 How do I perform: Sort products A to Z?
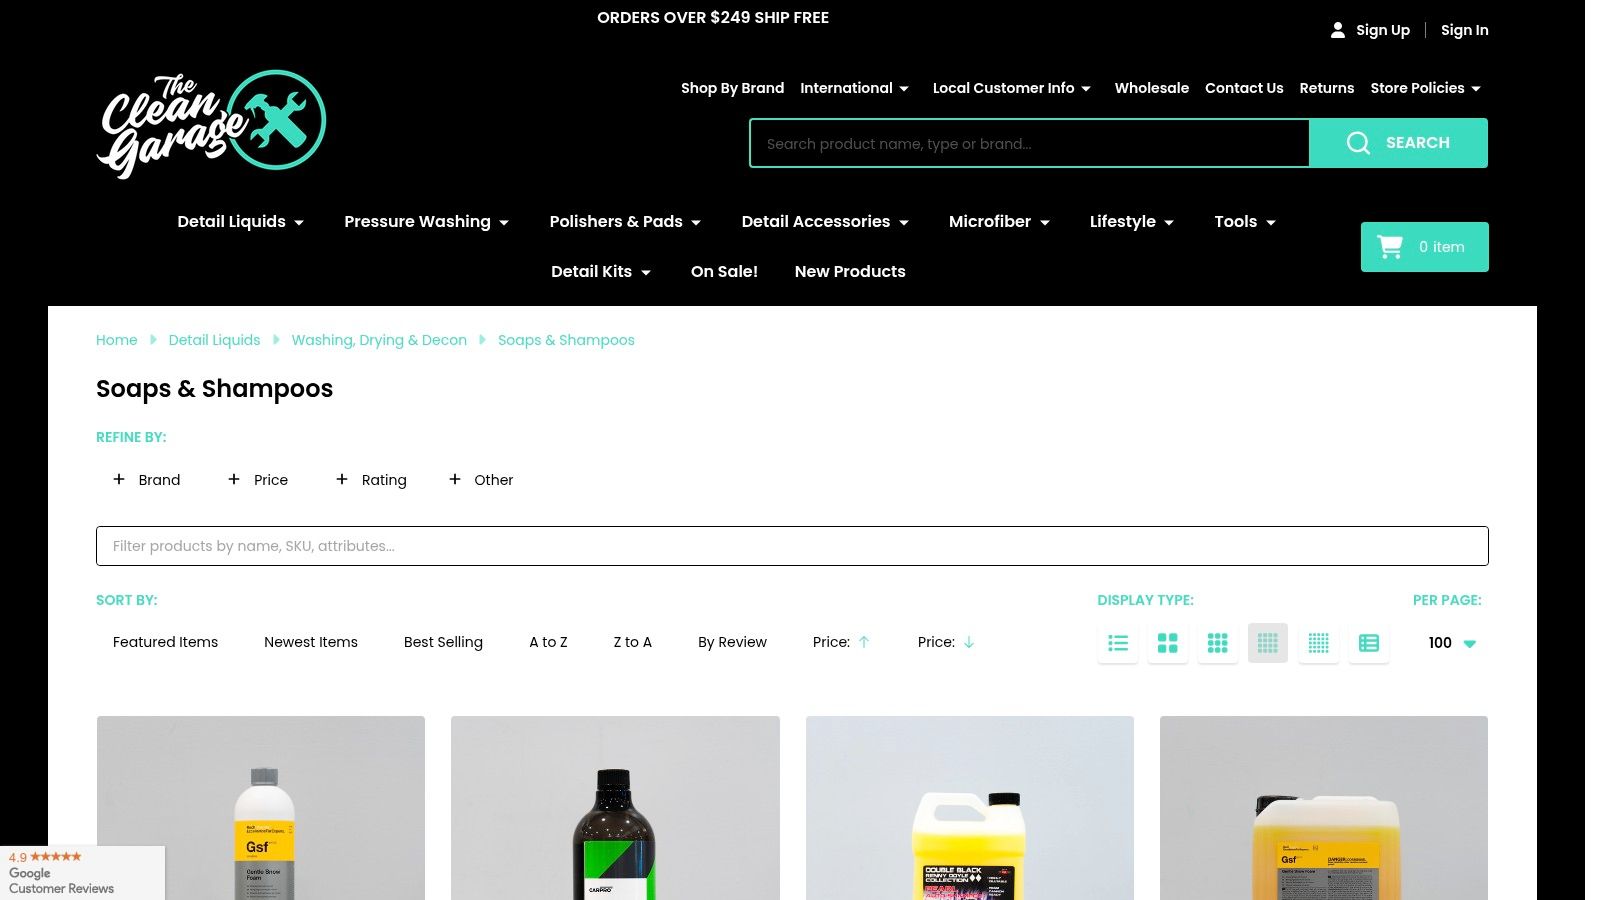pos(548,642)
